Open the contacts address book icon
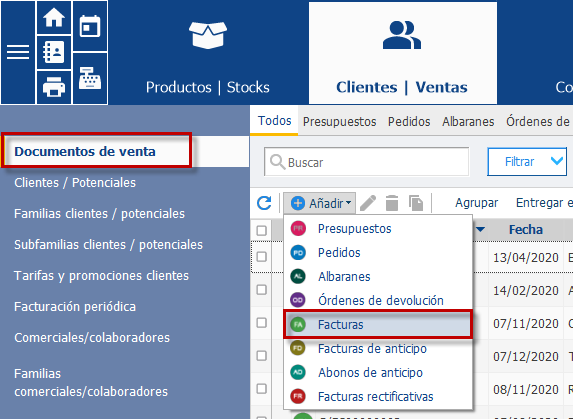 pyautogui.click(x=54, y=52)
